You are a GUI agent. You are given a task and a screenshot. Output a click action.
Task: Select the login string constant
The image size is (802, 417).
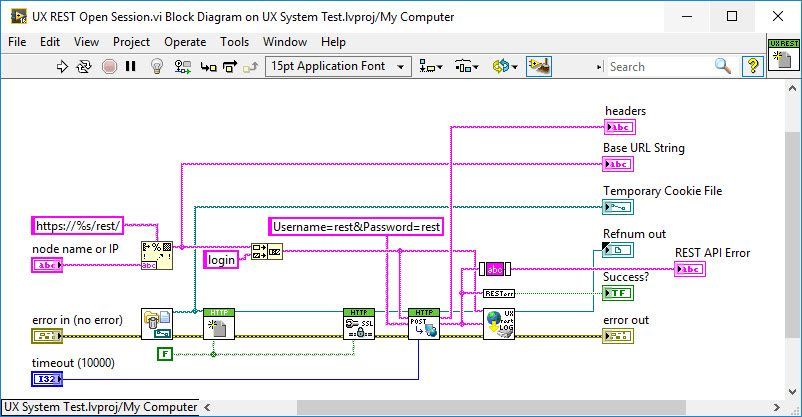point(221,260)
